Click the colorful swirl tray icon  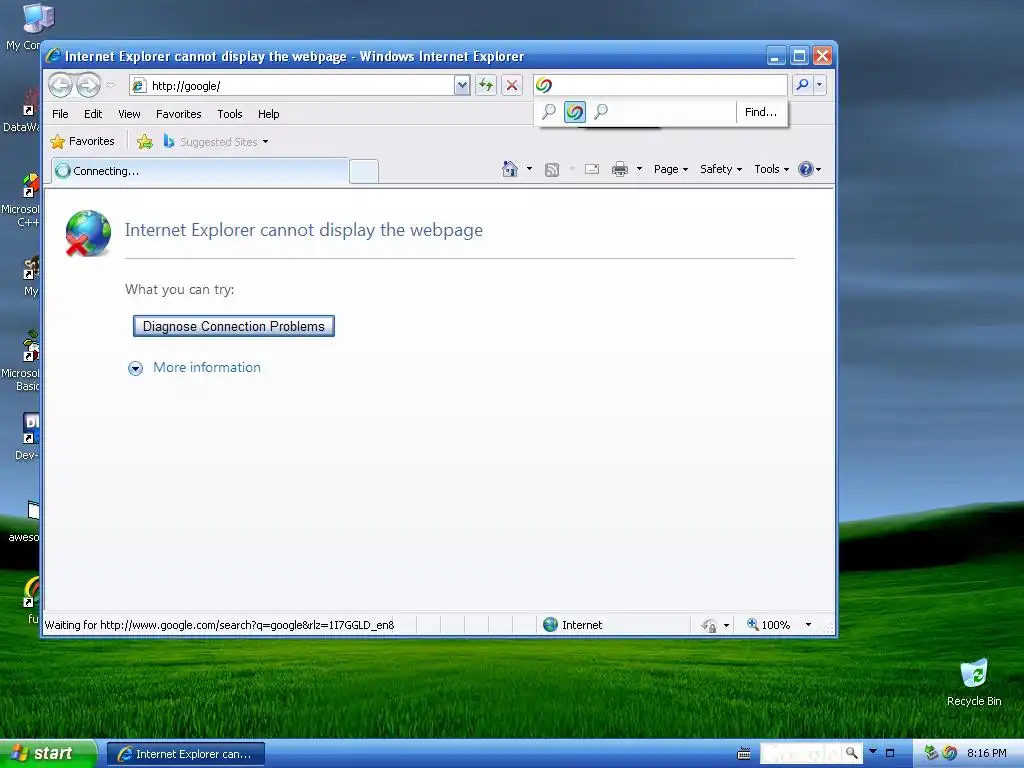(x=950, y=753)
